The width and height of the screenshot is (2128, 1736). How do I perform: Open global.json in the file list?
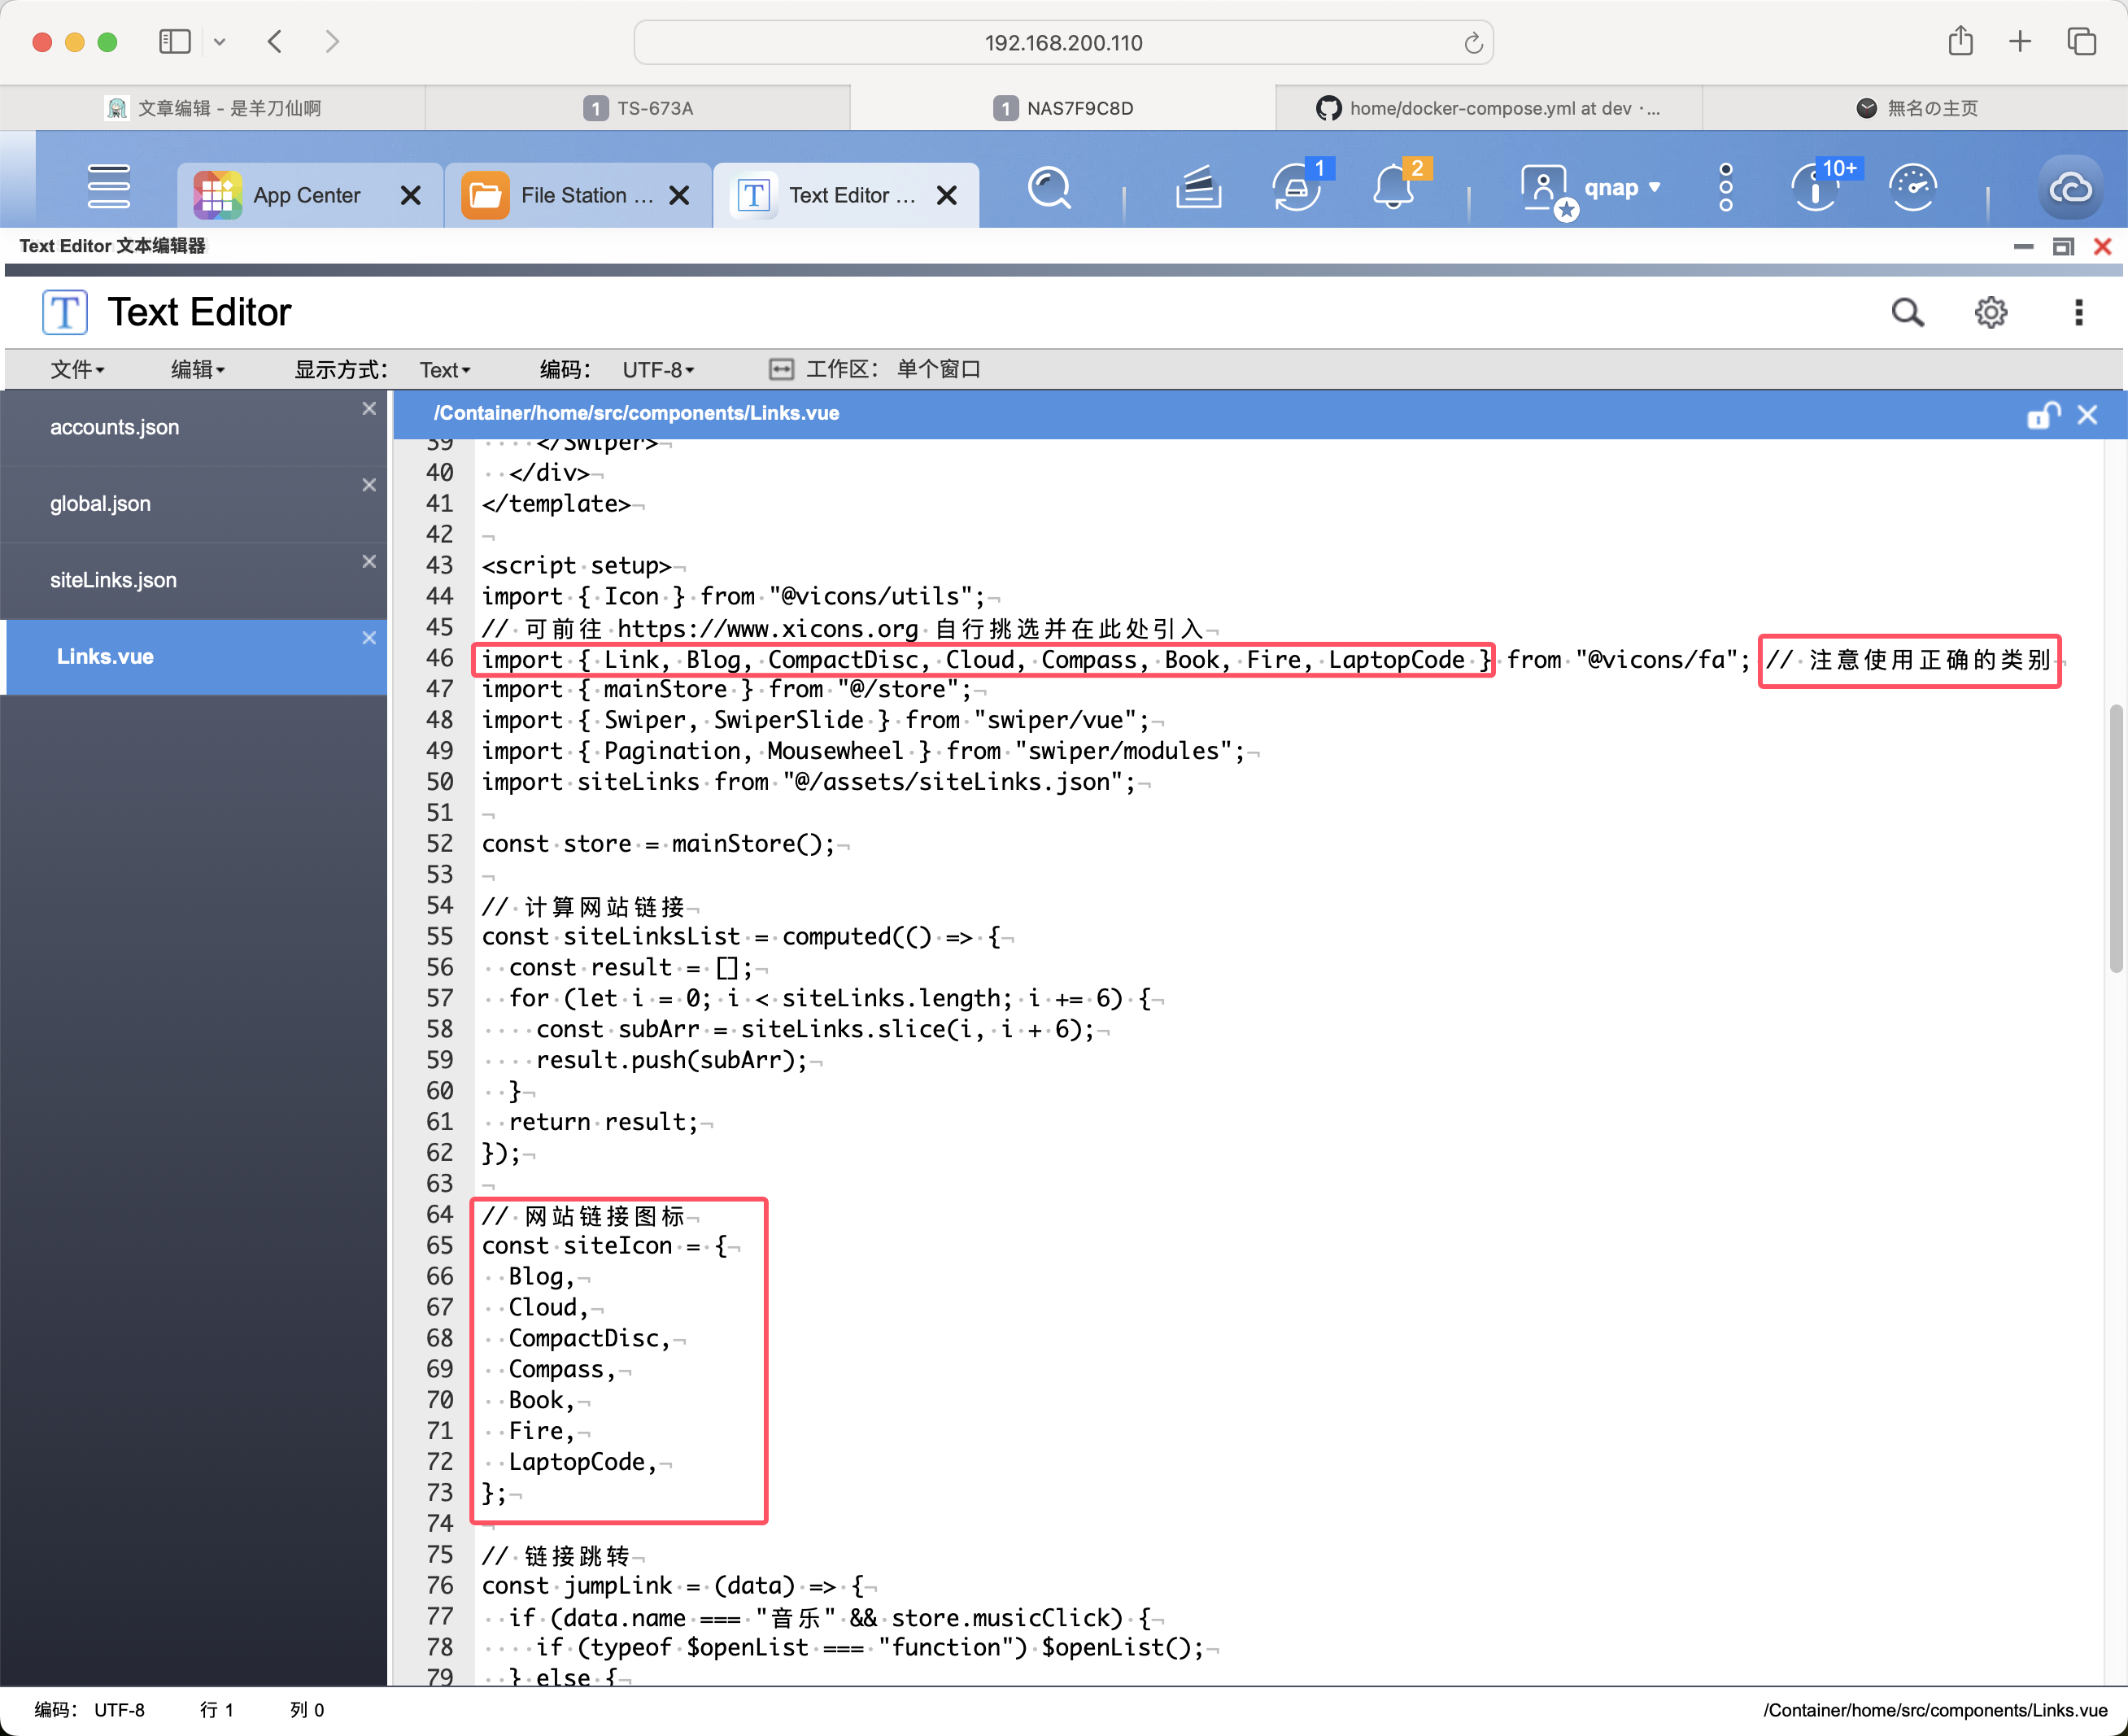[x=100, y=504]
